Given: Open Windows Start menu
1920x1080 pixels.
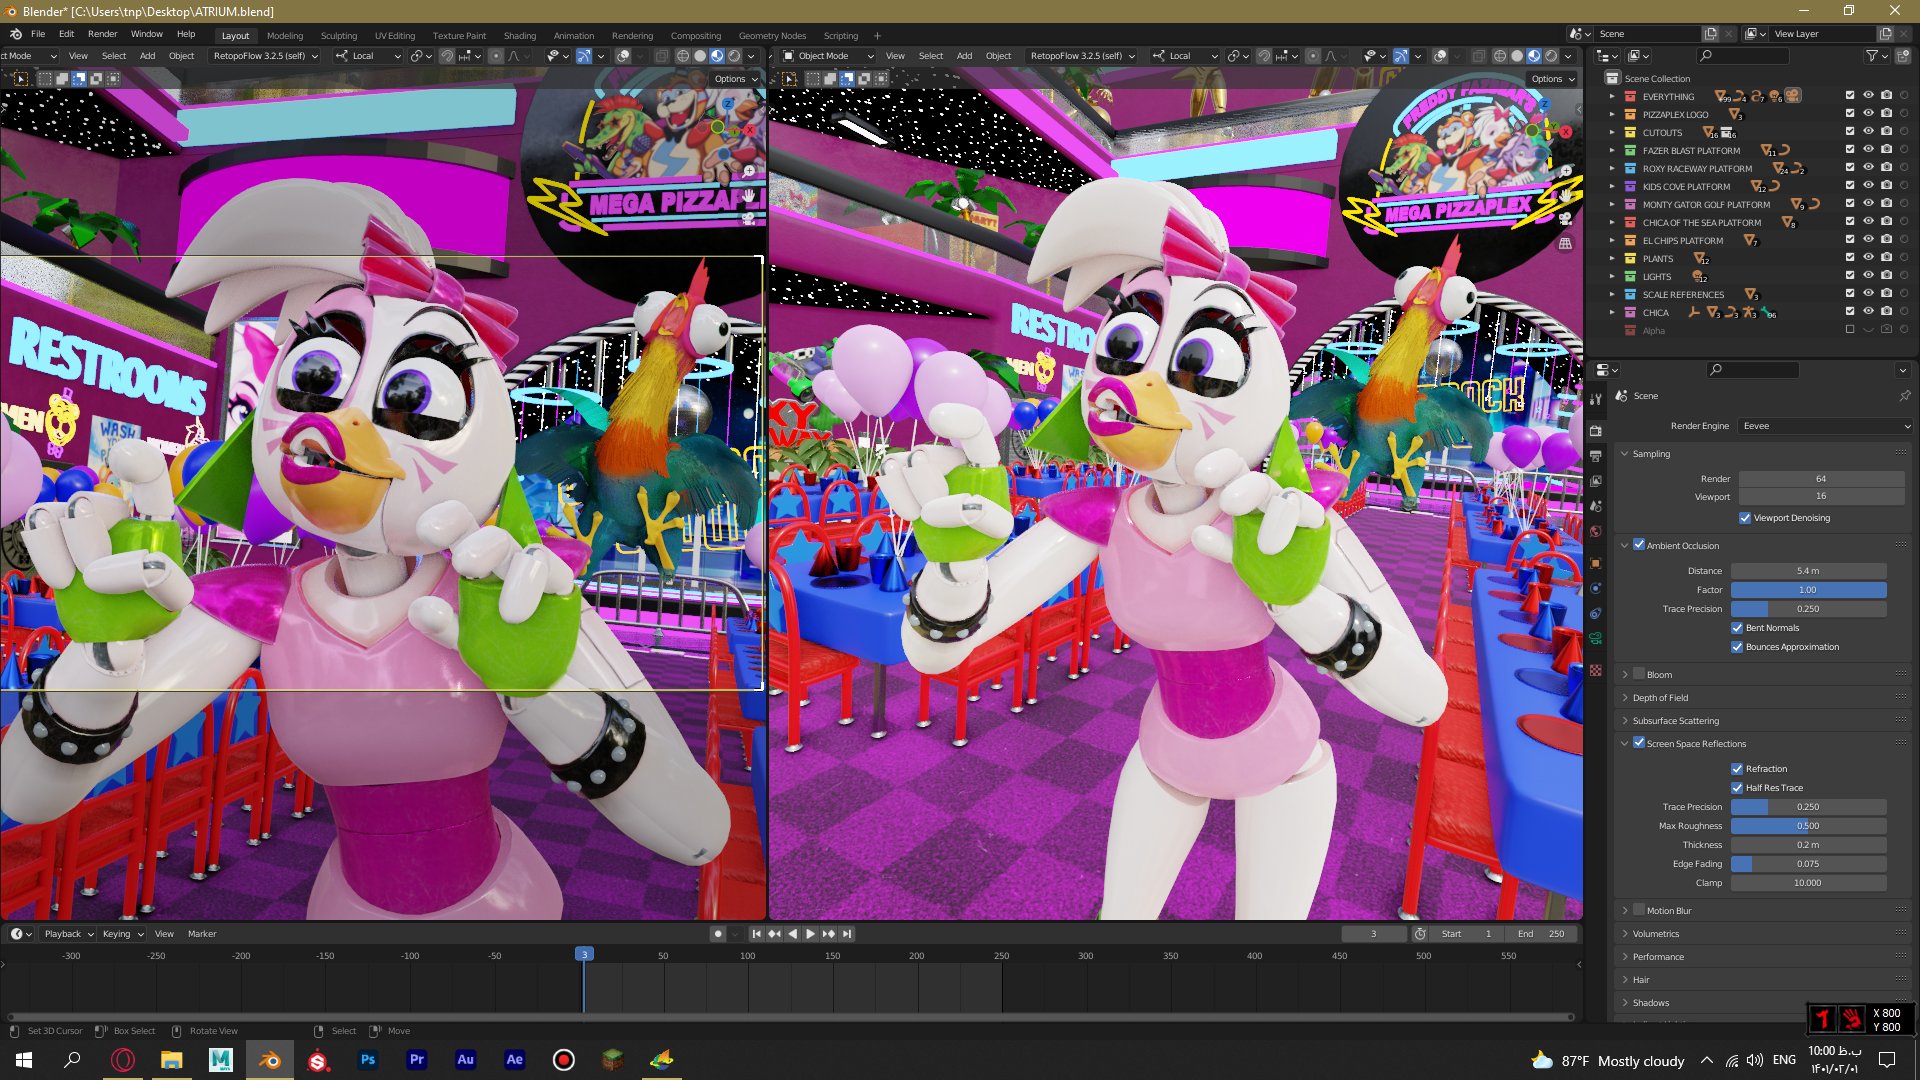Looking at the screenshot, I should coord(24,1060).
